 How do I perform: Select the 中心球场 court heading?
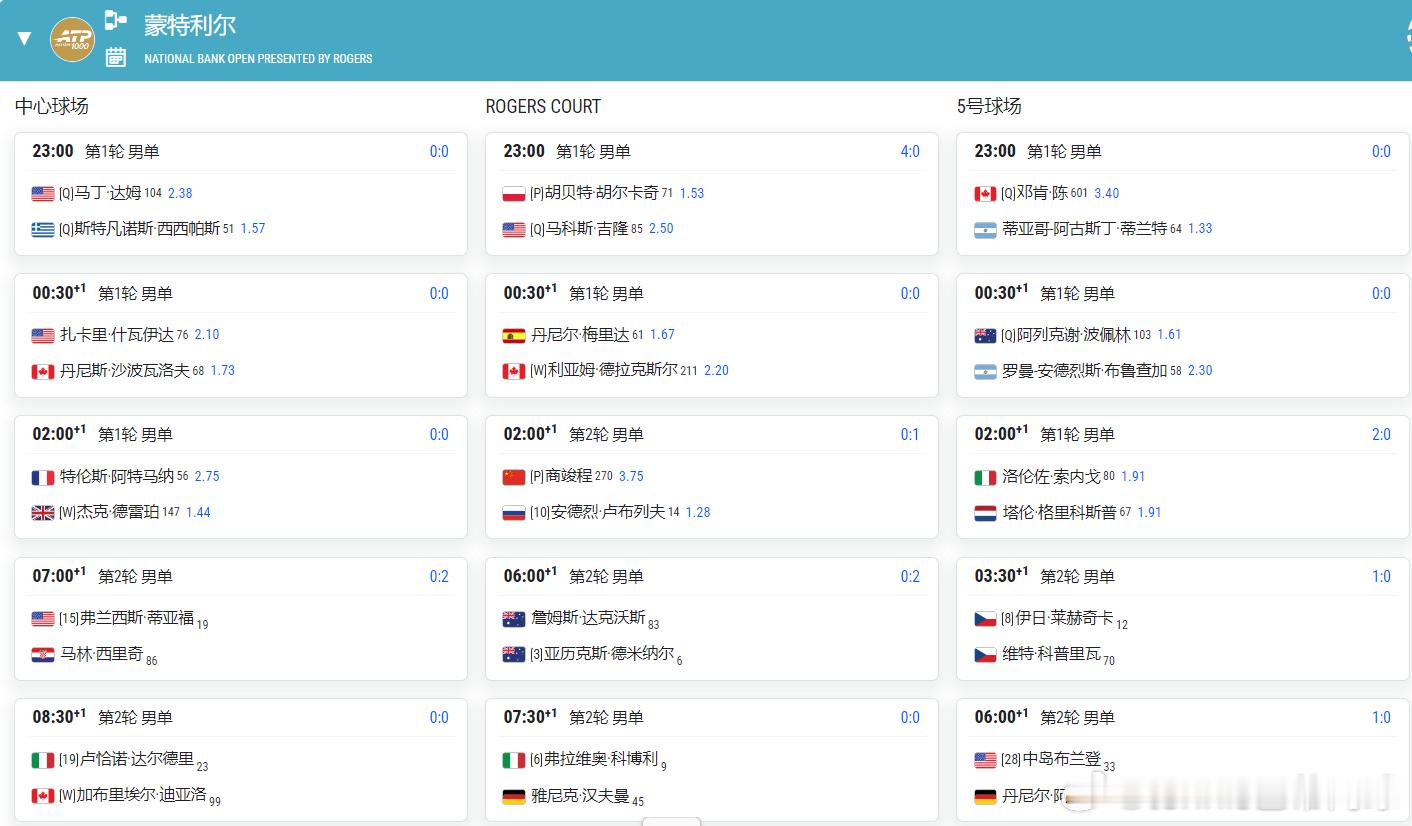click(x=52, y=106)
